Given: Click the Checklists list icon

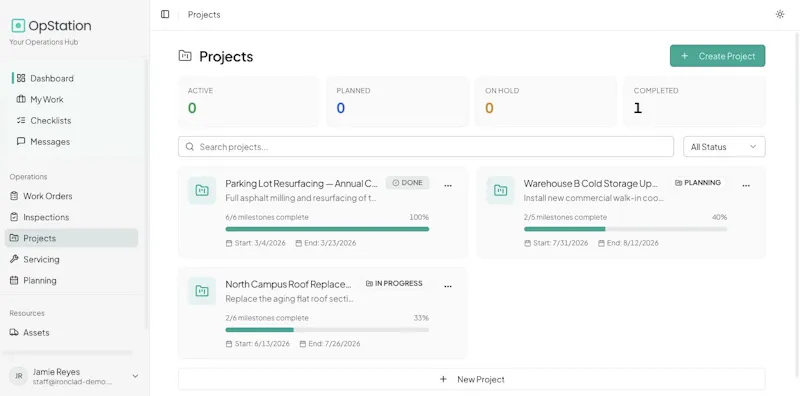Looking at the screenshot, I should pyautogui.click(x=21, y=120).
